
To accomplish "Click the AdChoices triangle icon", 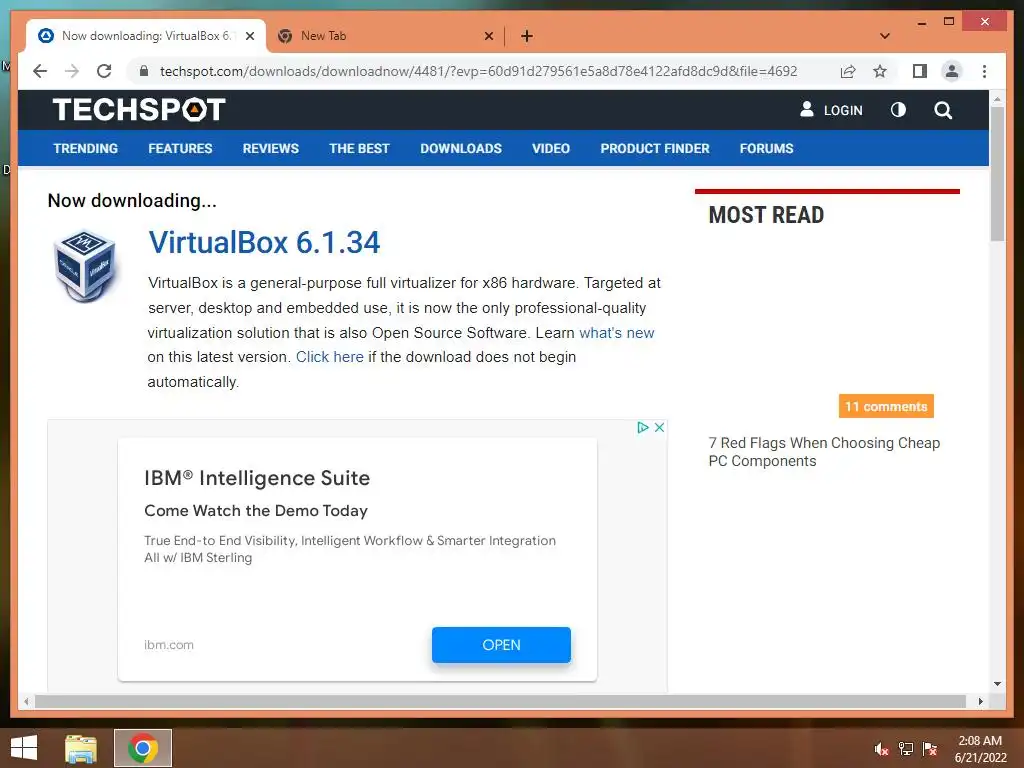I will point(643,427).
